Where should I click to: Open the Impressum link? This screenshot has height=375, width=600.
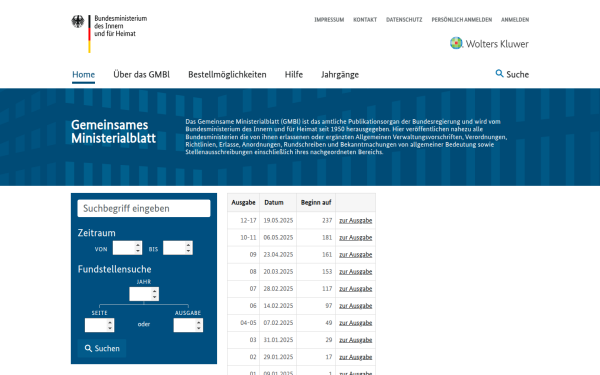pos(329,20)
